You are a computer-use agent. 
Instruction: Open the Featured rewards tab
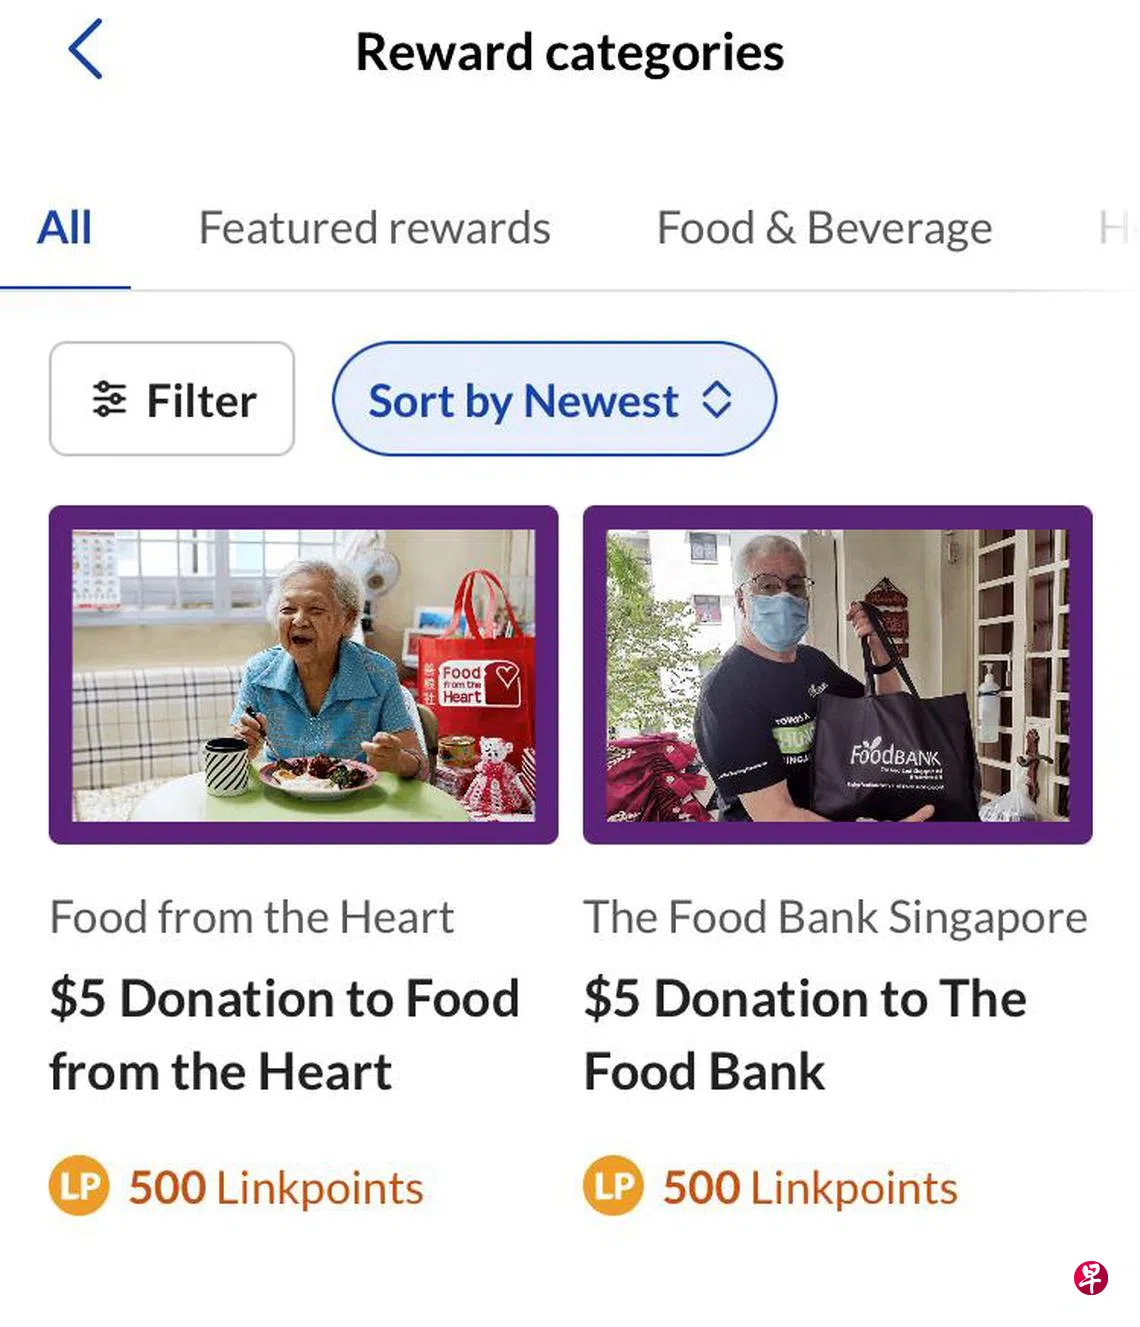374,229
